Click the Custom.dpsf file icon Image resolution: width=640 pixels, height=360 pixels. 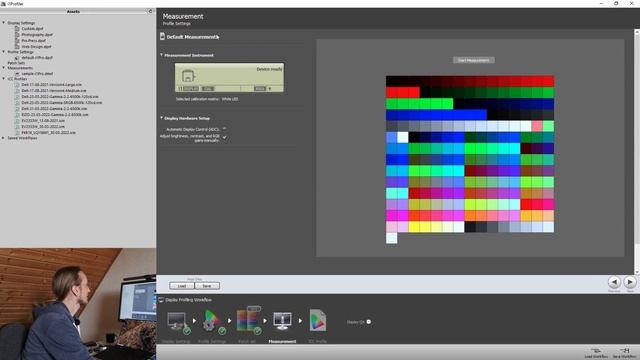17,29
